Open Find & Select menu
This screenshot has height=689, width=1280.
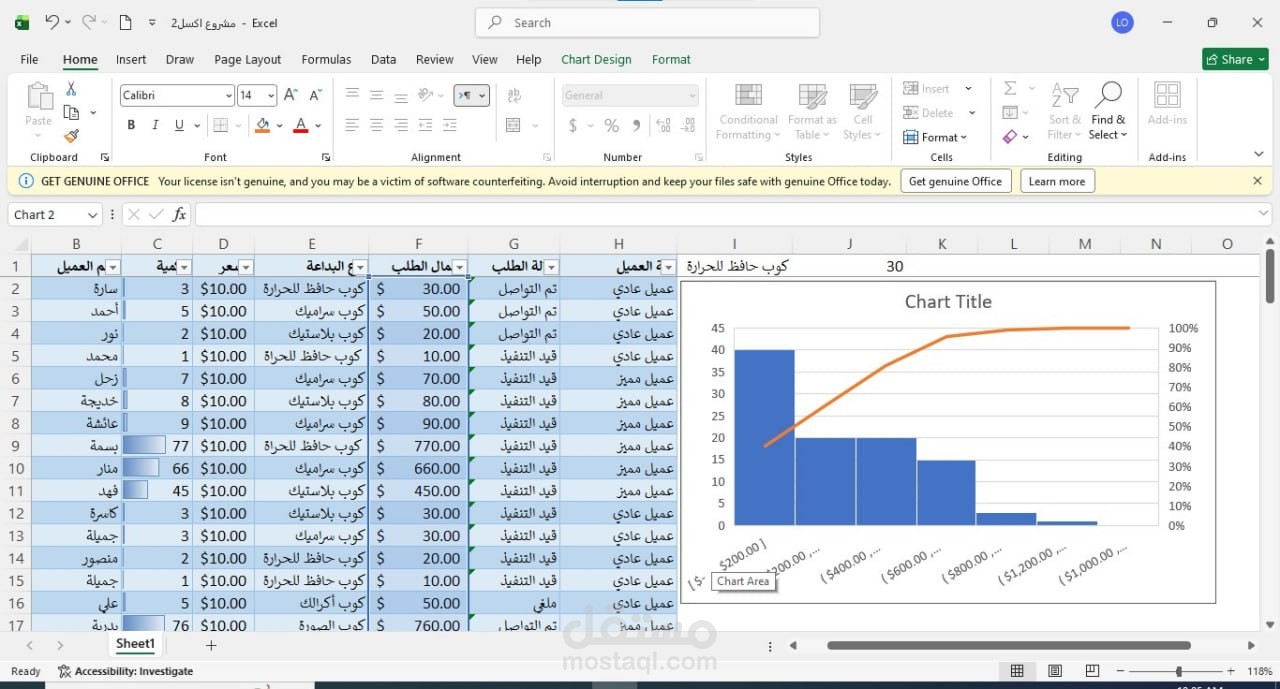point(1108,110)
